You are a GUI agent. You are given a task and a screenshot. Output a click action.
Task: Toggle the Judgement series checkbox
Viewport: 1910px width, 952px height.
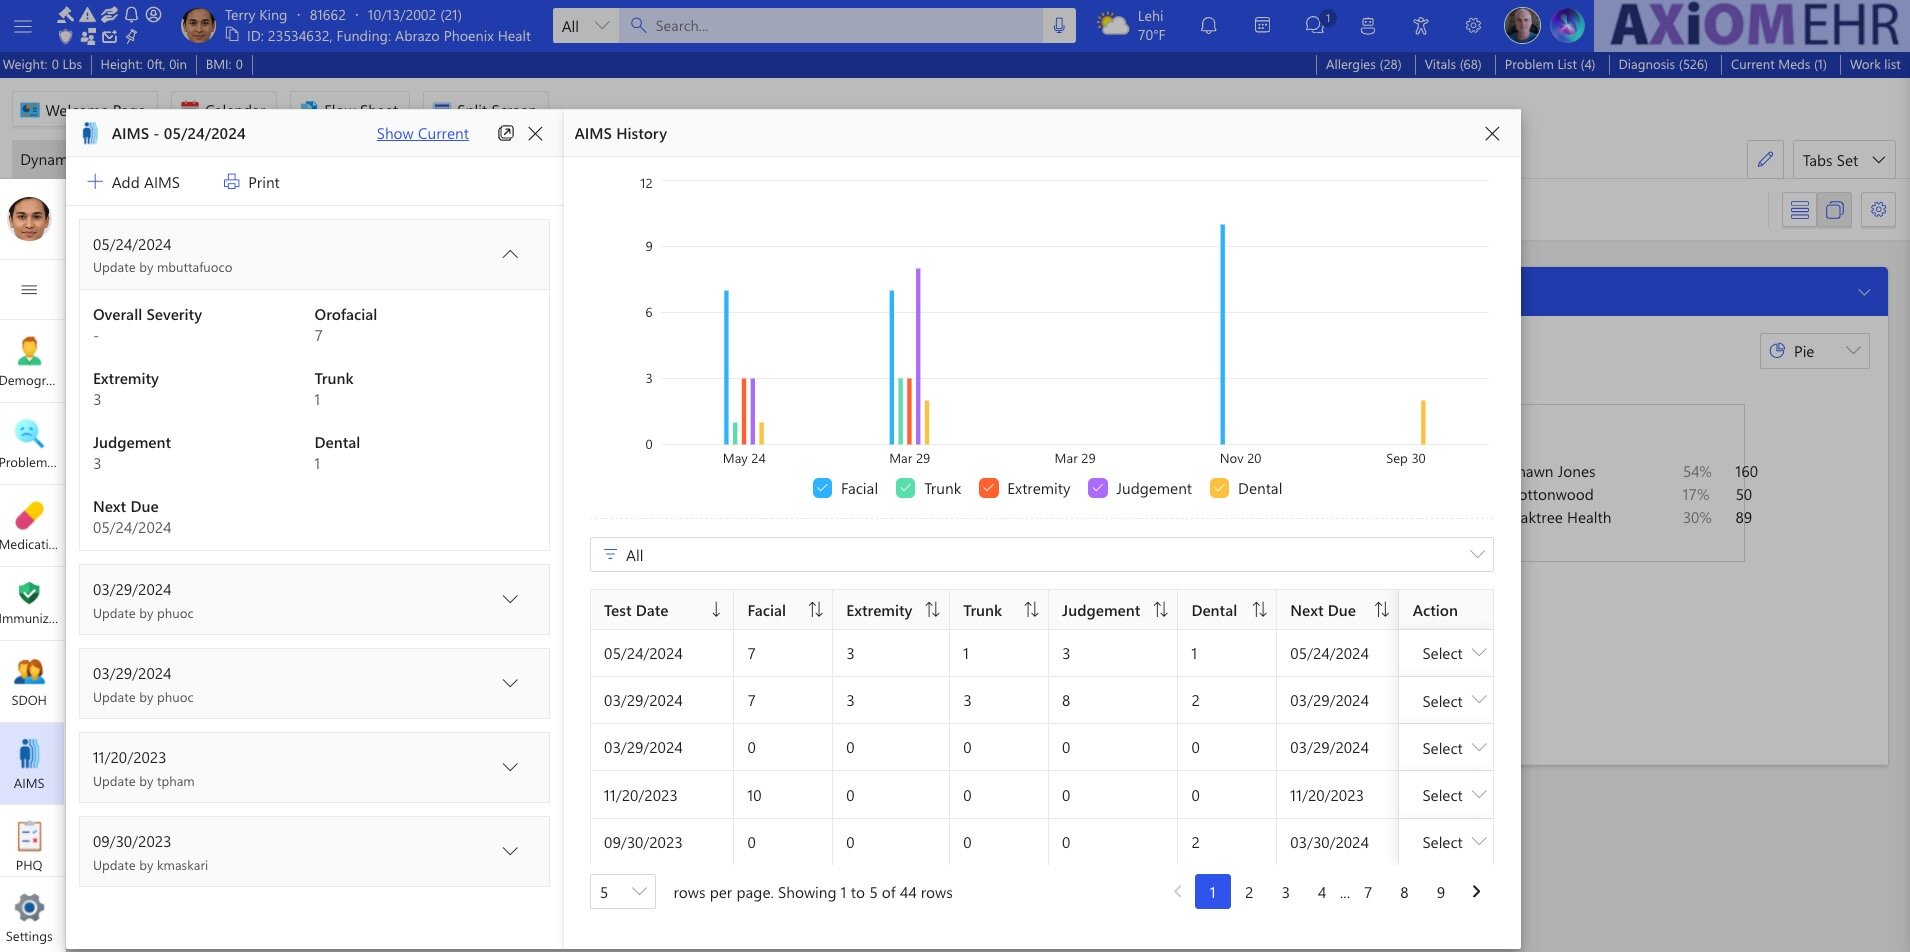click(x=1097, y=488)
